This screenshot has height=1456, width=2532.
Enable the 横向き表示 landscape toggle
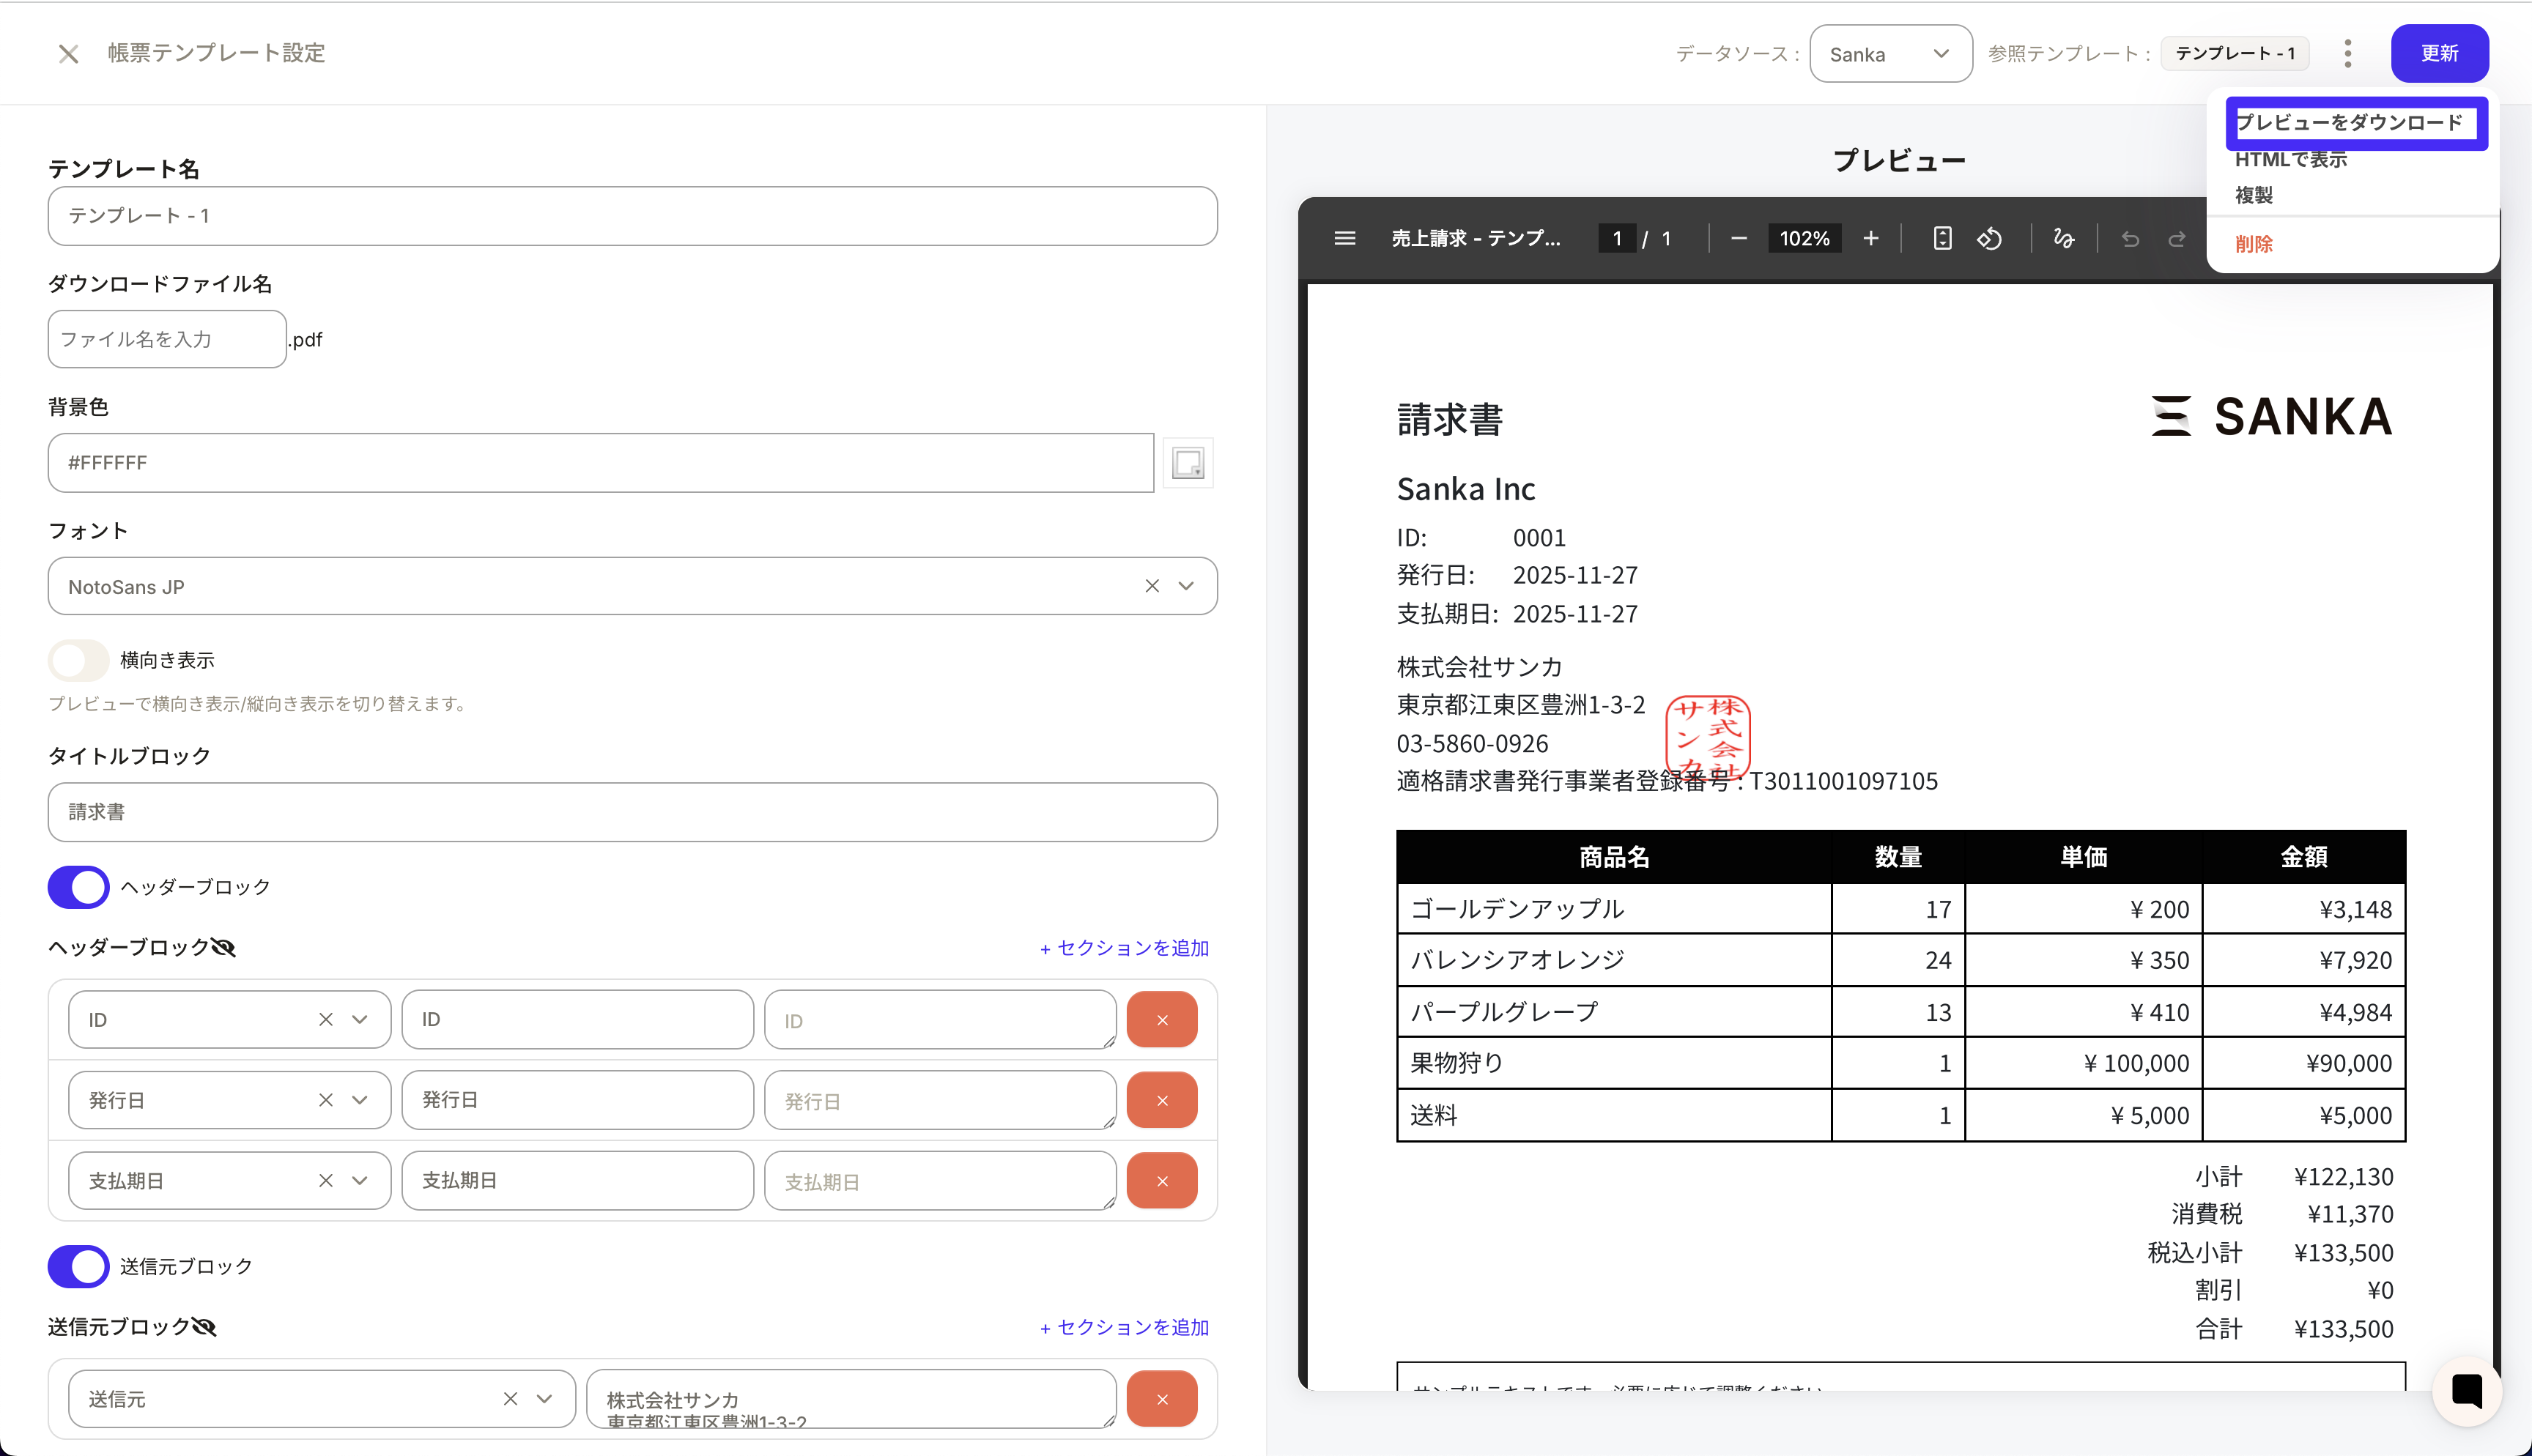coord(78,660)
